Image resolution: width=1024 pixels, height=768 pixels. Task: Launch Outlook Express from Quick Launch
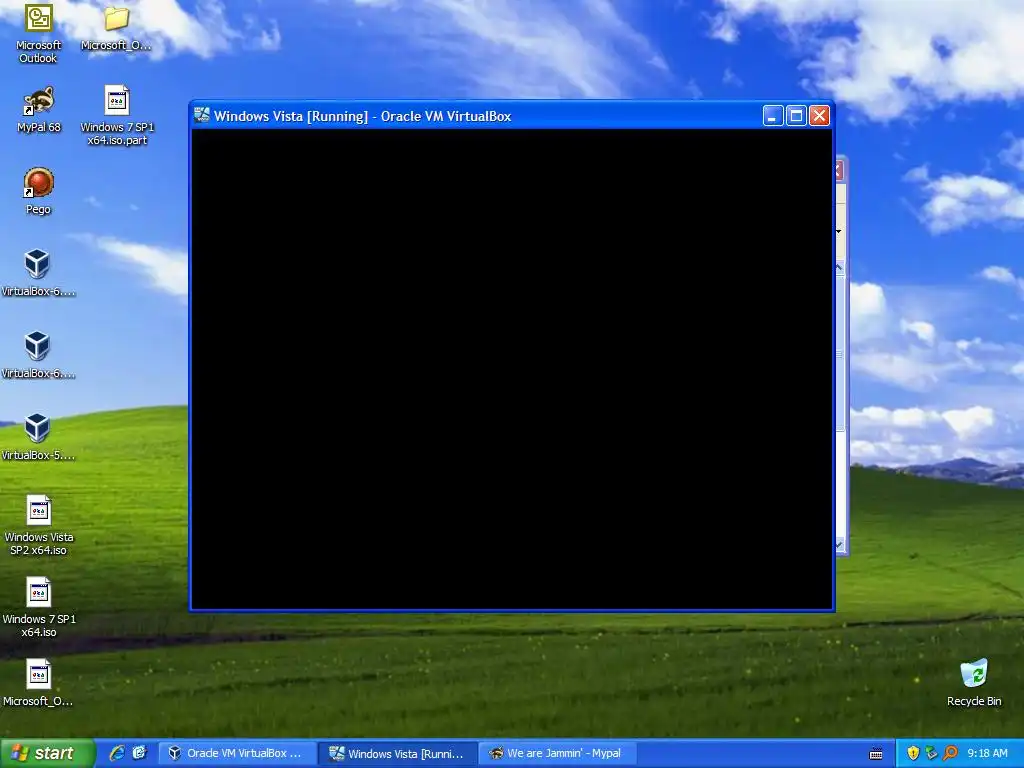tap(139, 753)
